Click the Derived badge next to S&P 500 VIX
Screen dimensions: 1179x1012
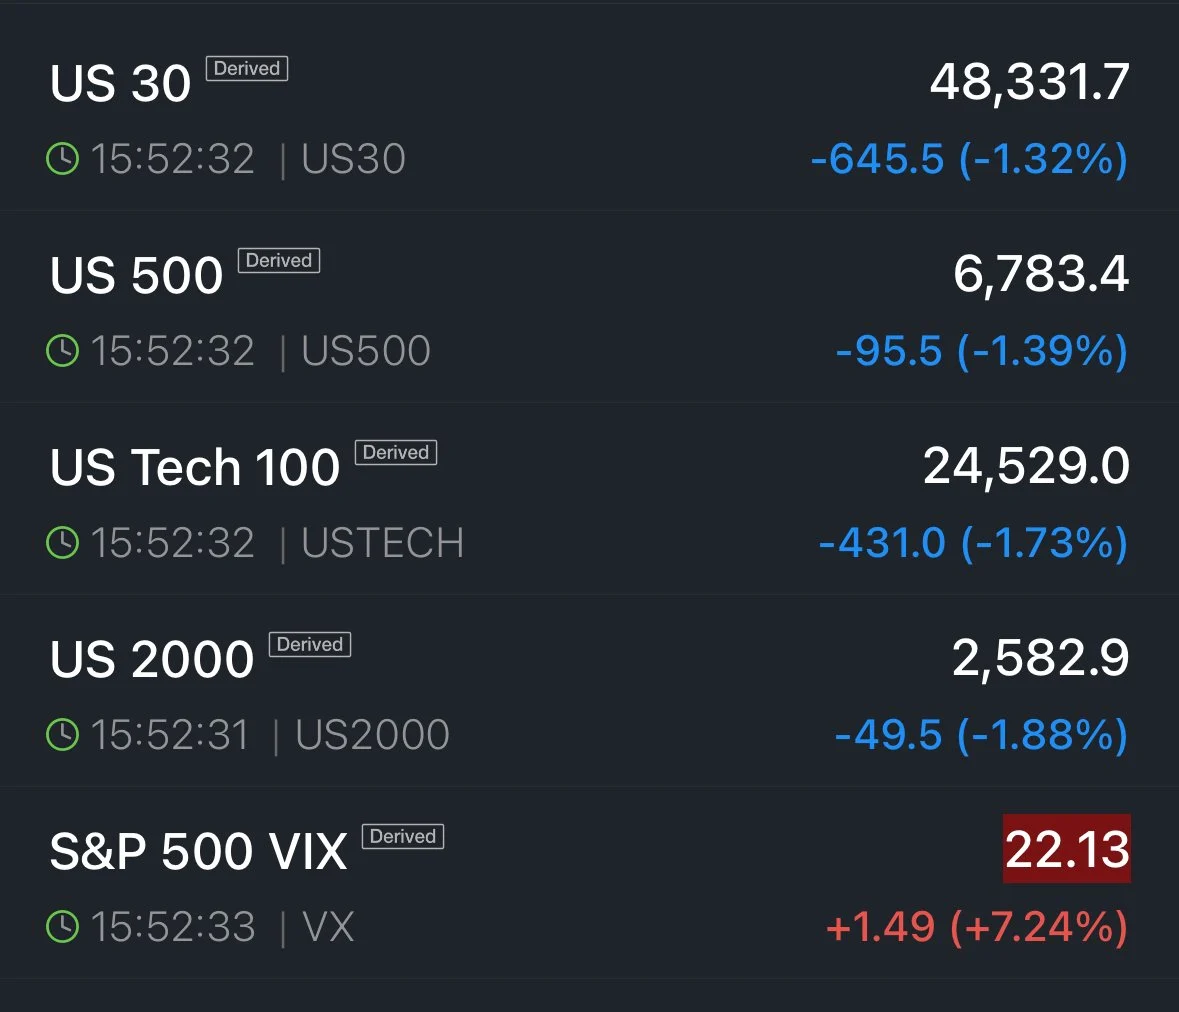403,836
